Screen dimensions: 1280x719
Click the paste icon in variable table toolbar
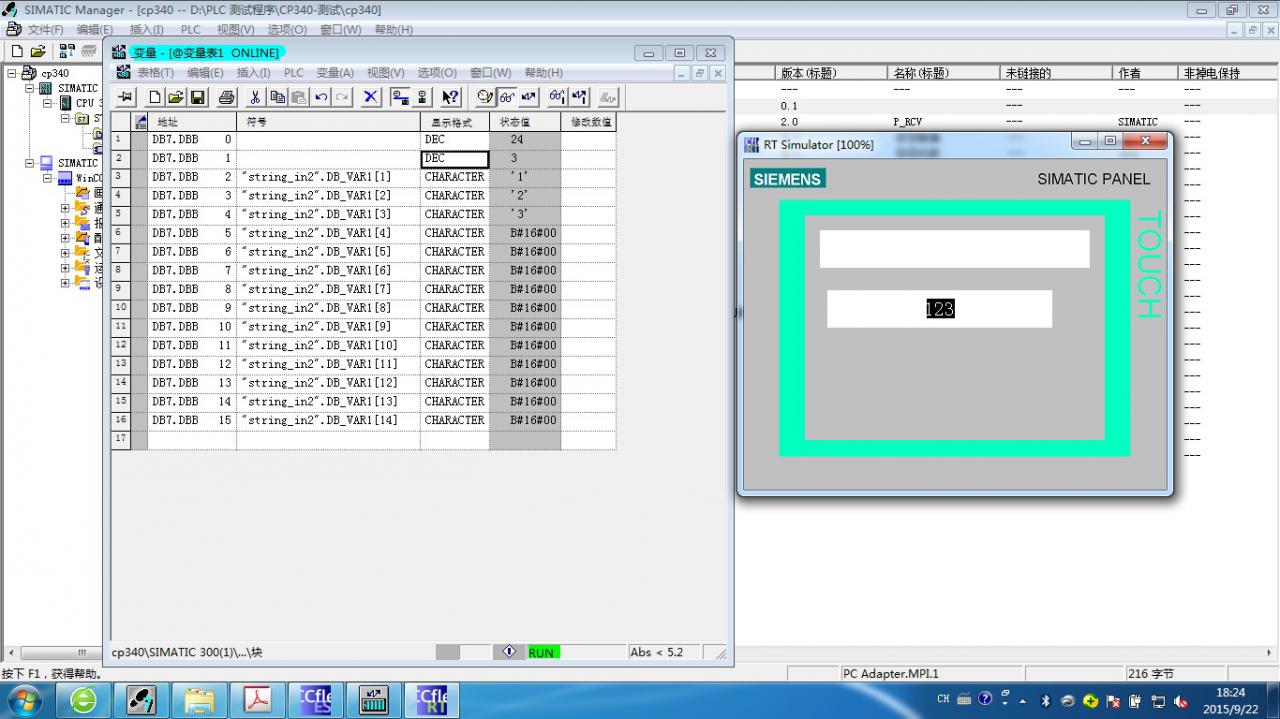pos(298,97)
